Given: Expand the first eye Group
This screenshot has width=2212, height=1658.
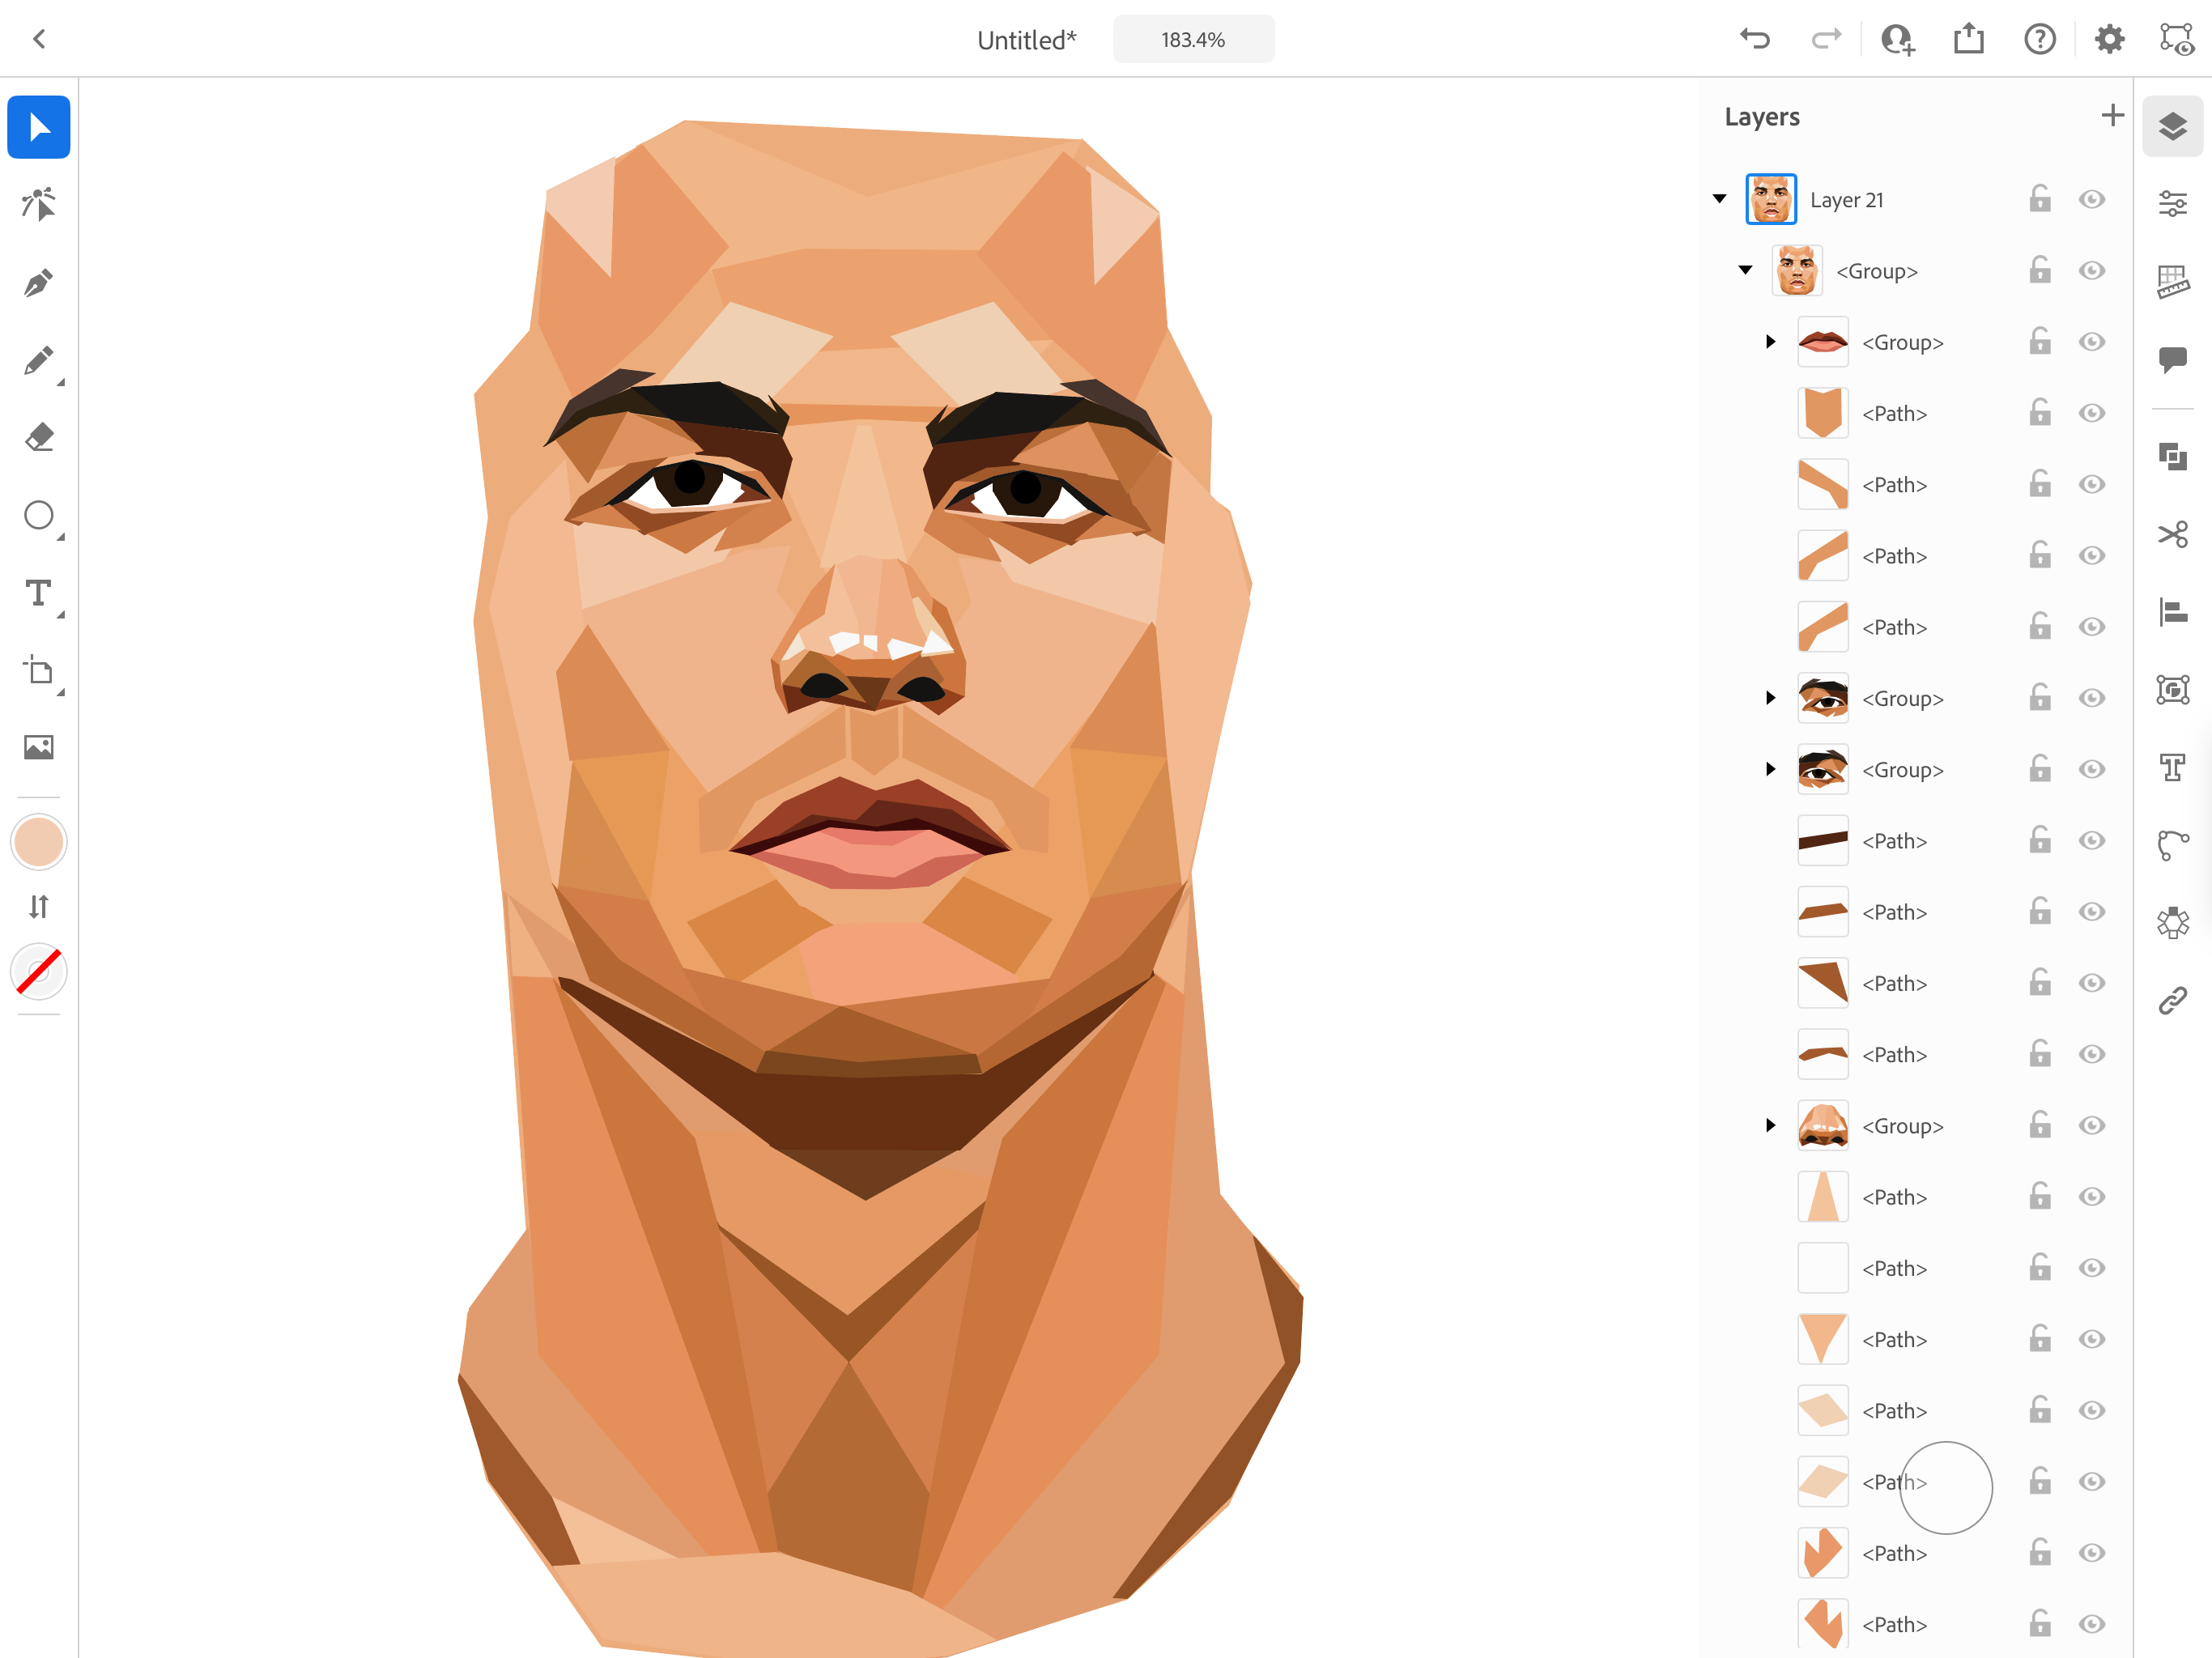Looking at the screenshot, I should tap(1770, 698).
